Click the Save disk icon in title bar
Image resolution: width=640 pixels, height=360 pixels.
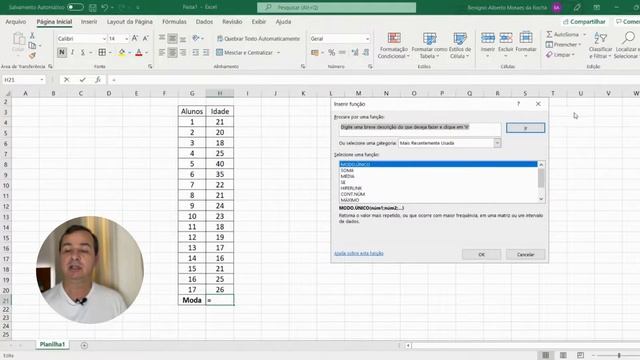(93, 7)
